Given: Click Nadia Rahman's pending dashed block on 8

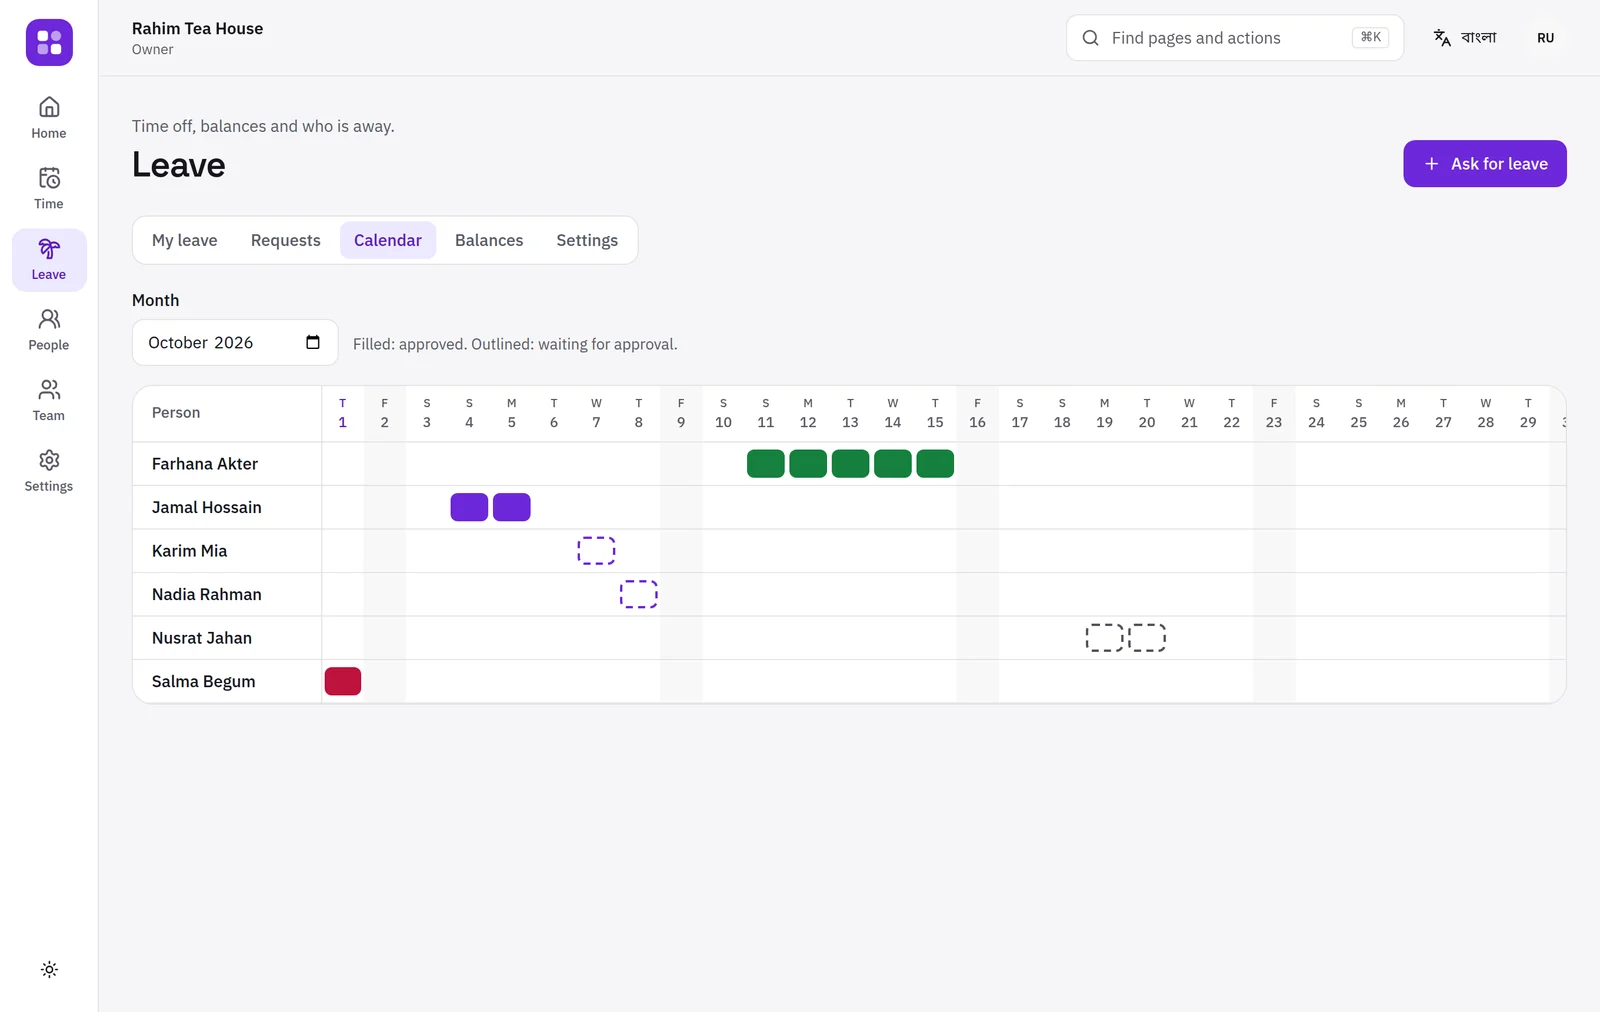Looking at the screenshot, I should tap(639, 594).
